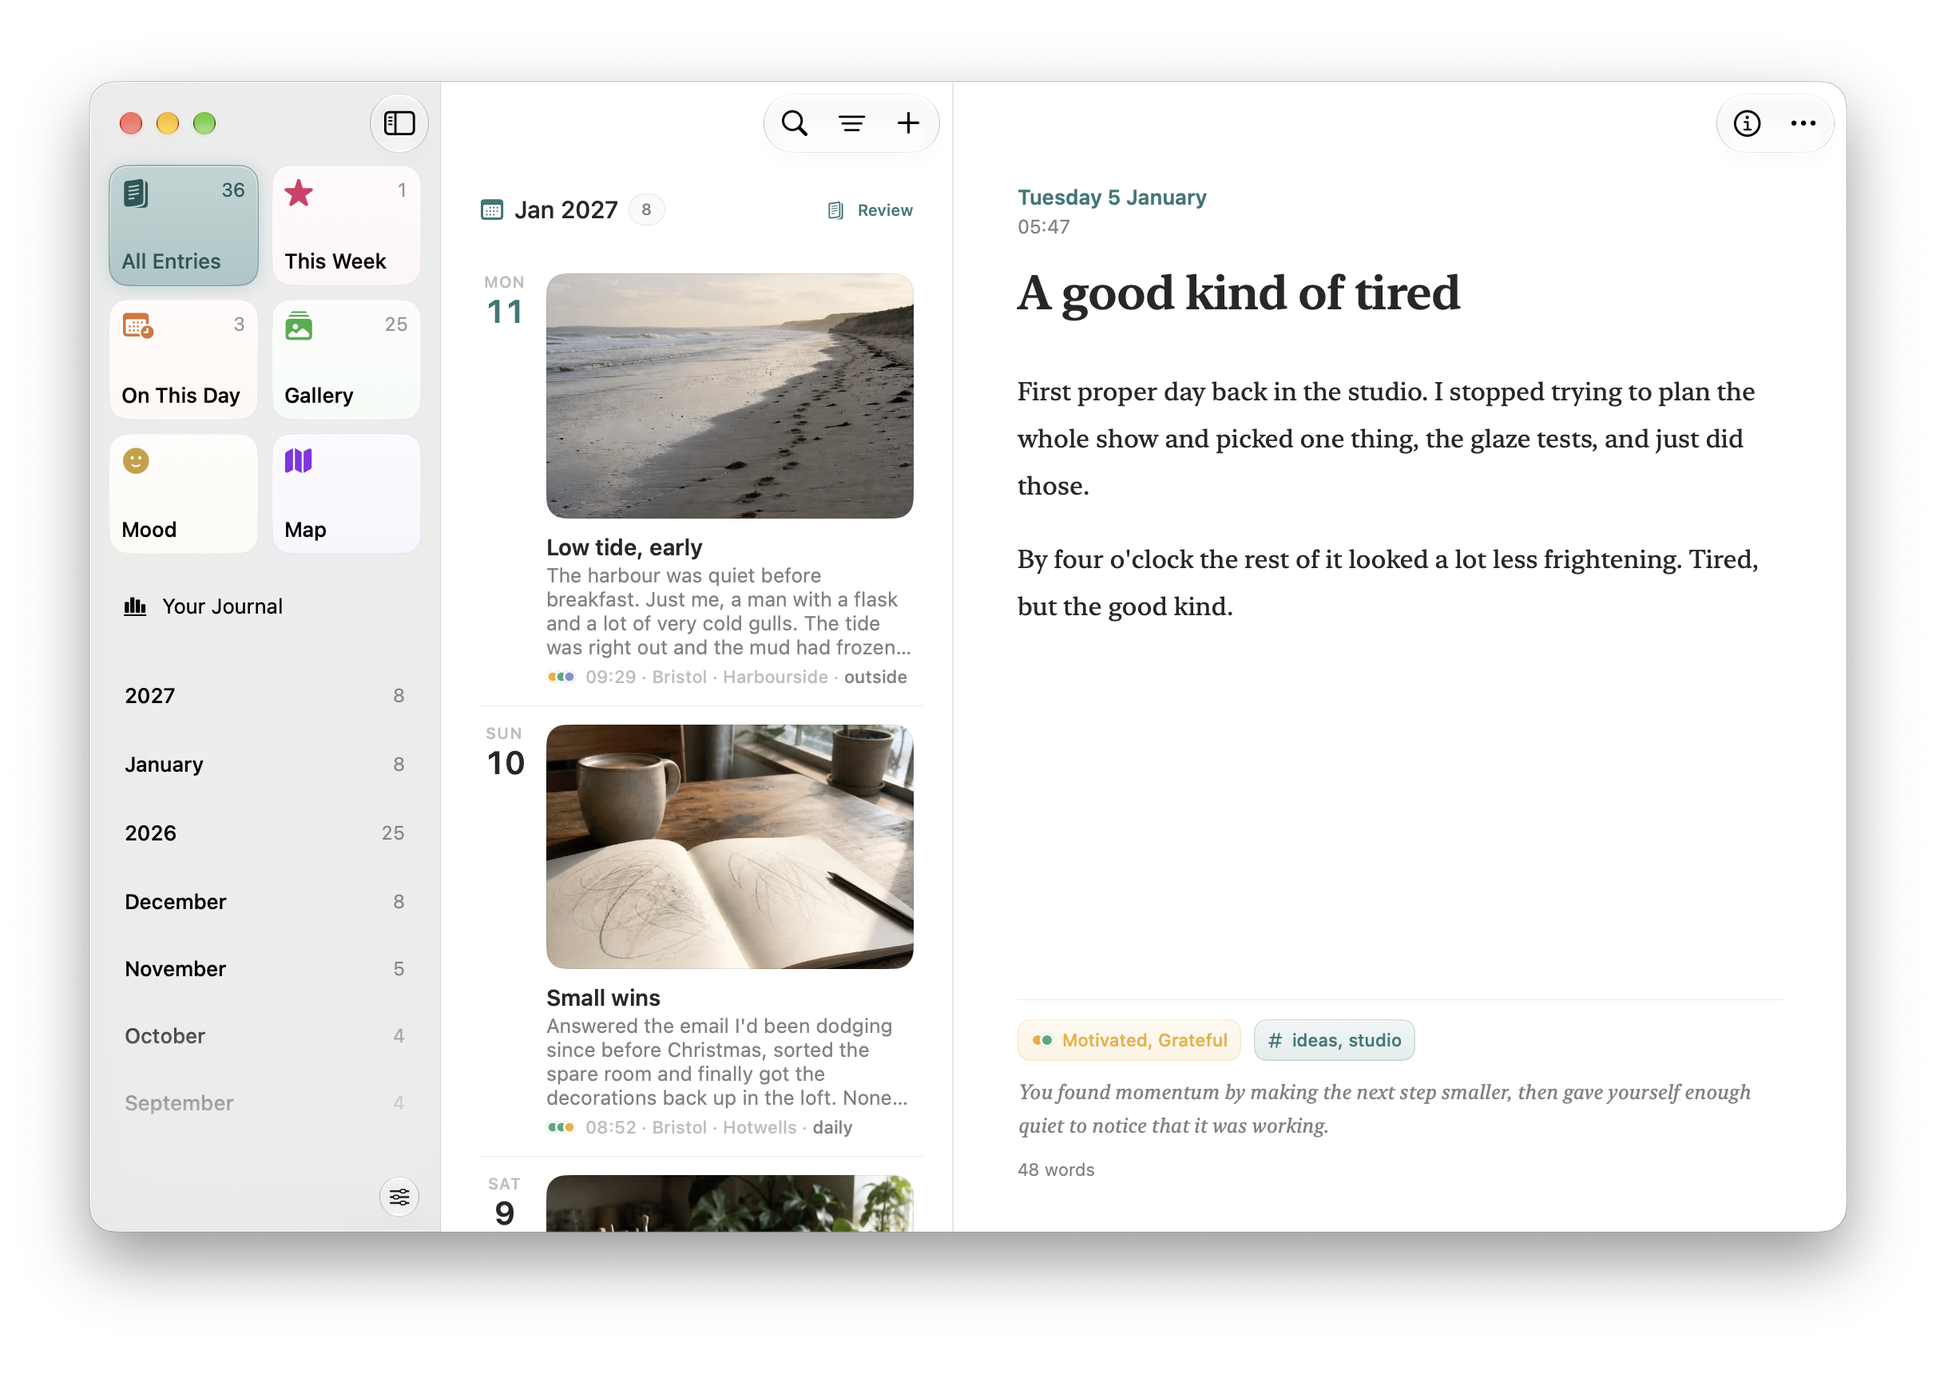1936x1400 pixels.
Task: Select December in the sidebar list
Action: tap(264, 901)
